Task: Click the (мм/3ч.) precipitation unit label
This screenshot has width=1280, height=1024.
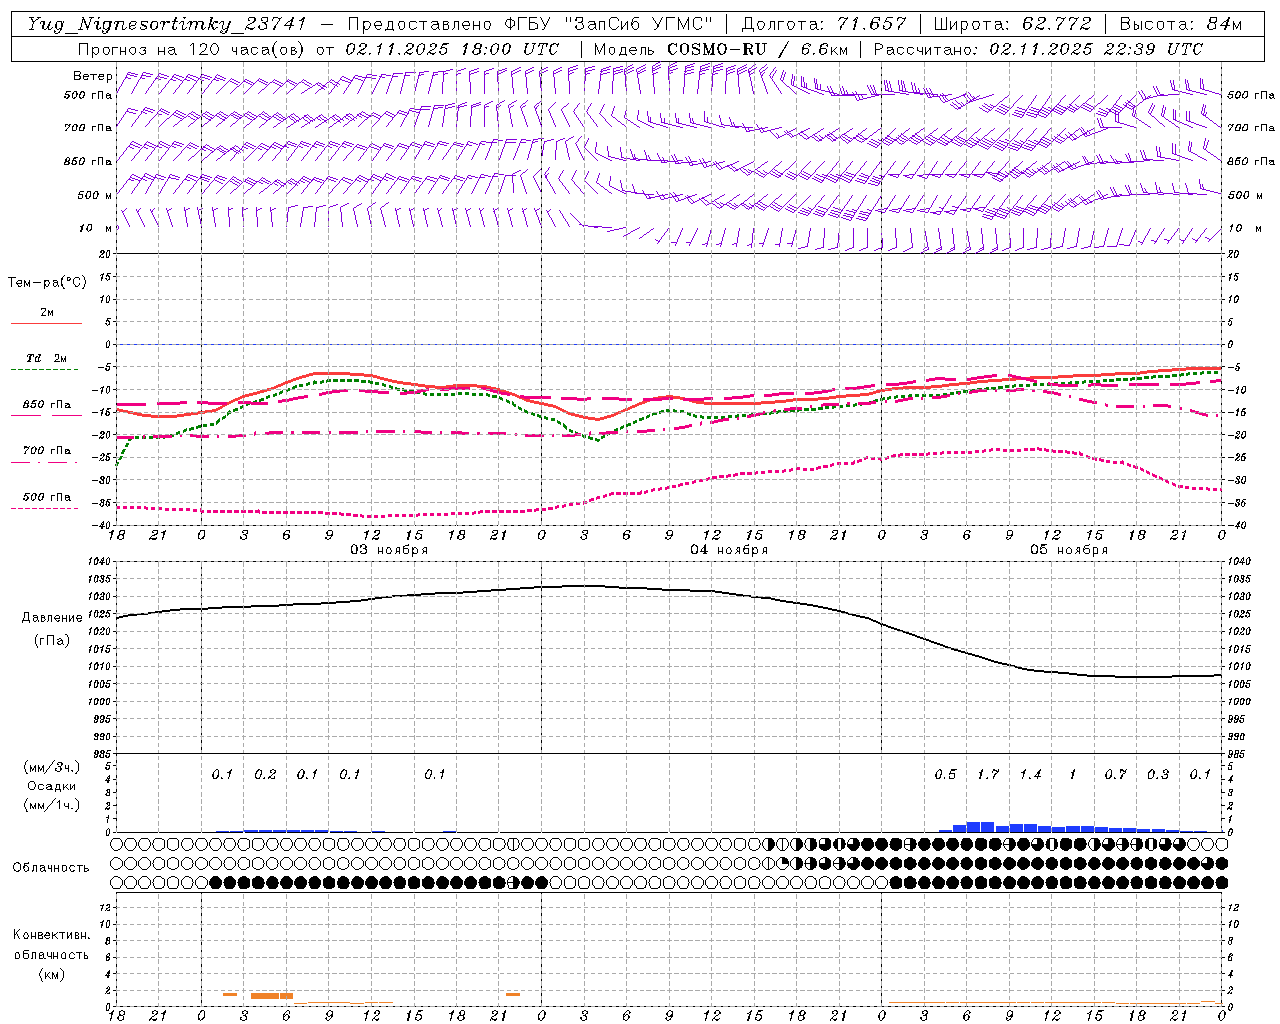Action: click(51, 767)
